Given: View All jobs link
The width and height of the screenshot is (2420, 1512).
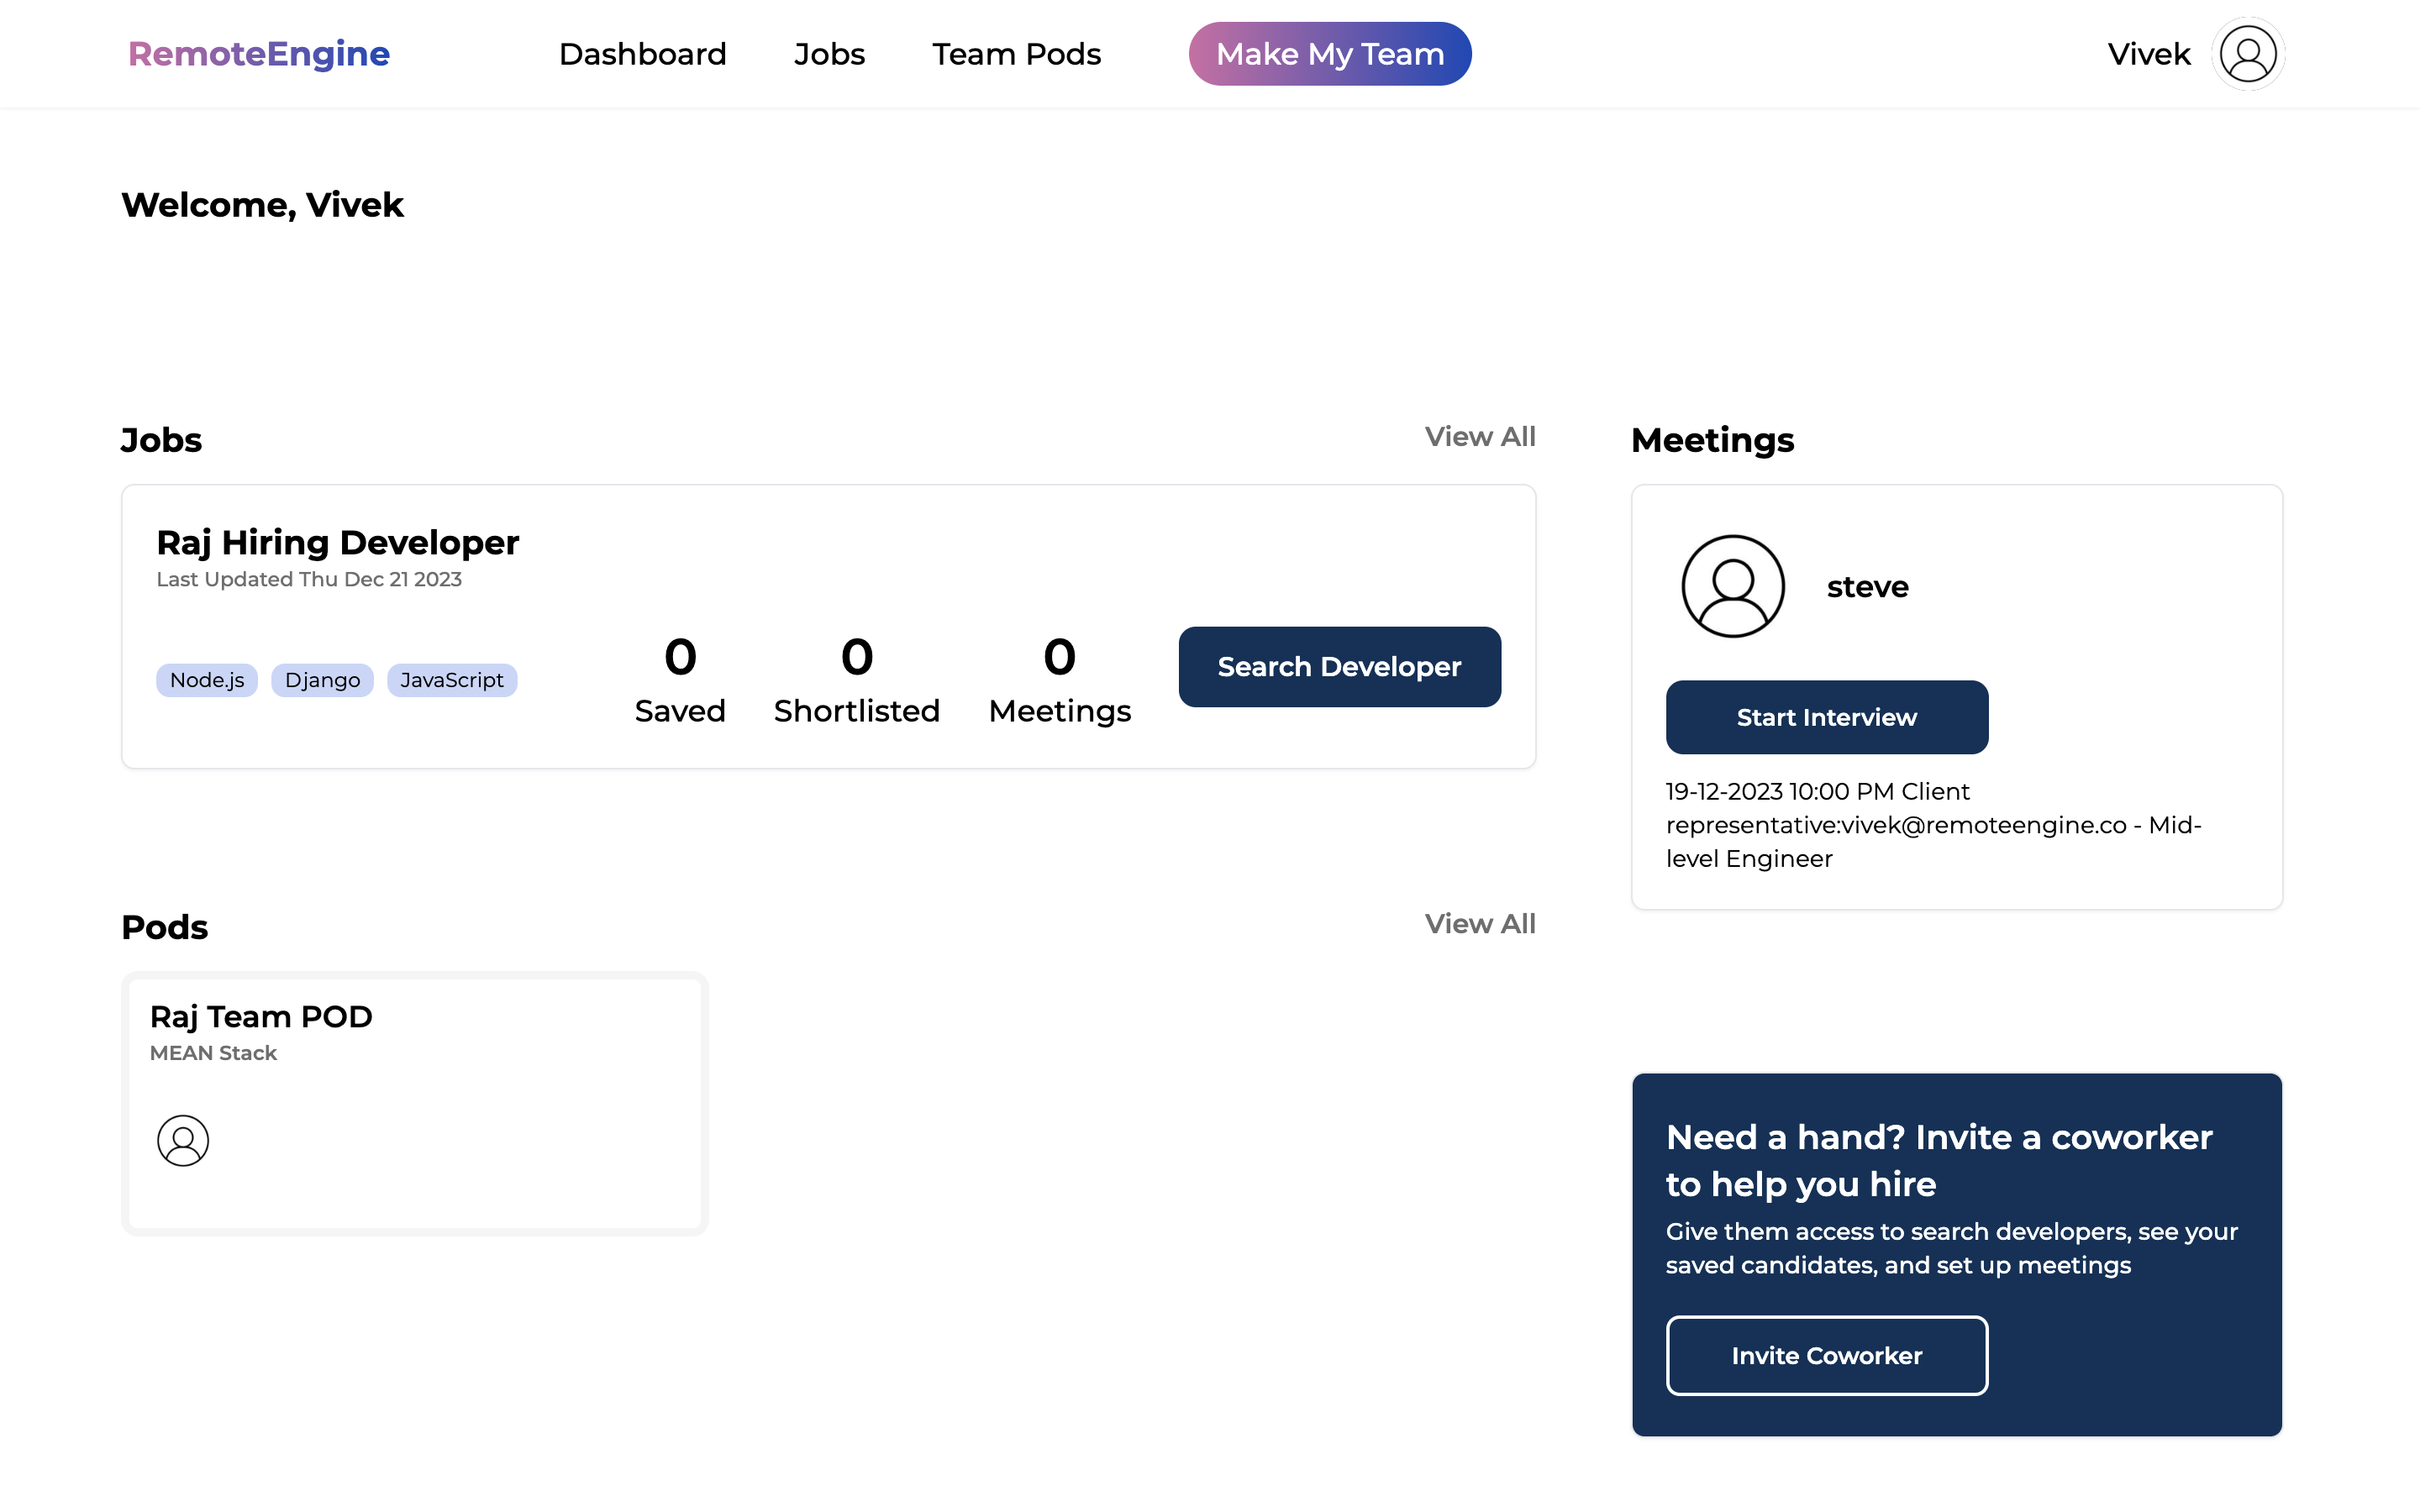Looking at the screenshot, I should click(1479, 437).
